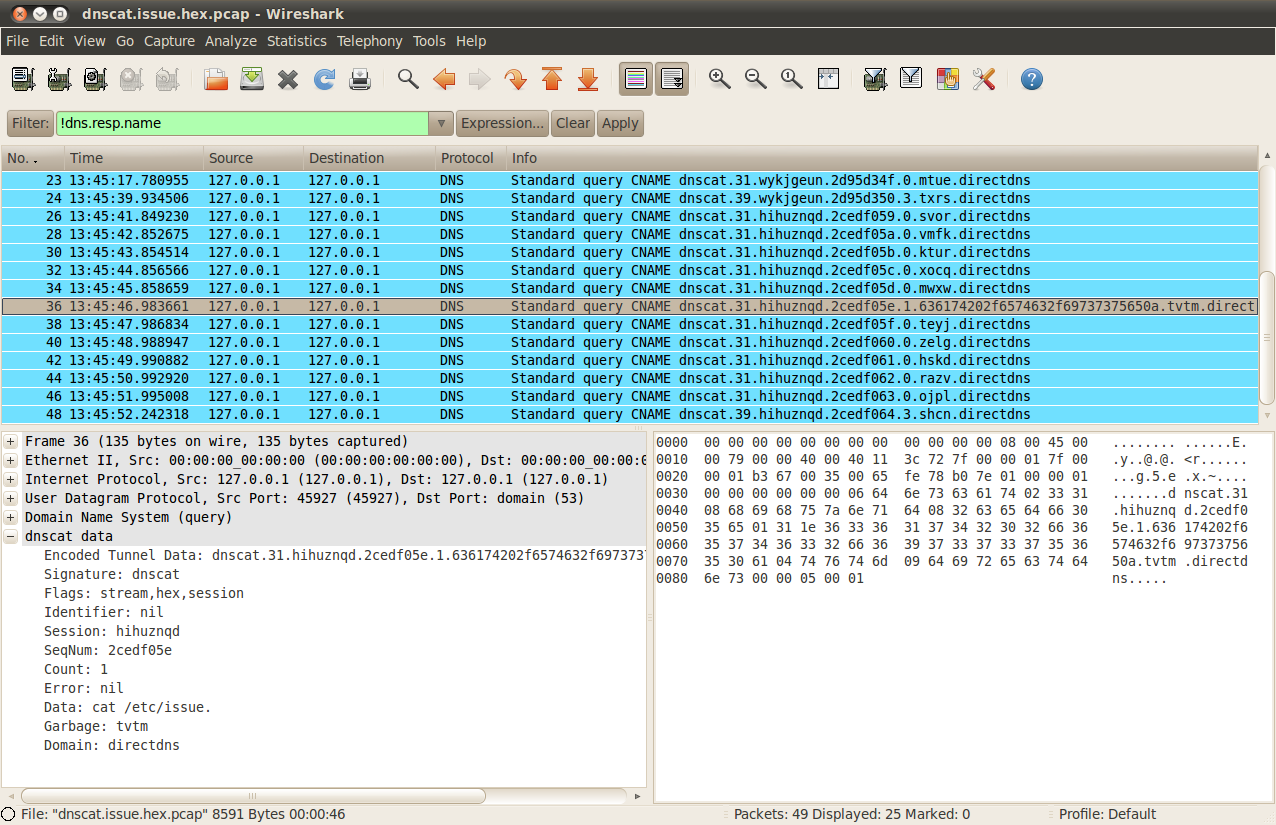Open the Statistics menu
Viewport: 1276px width, 825px height.
[297, 41]
